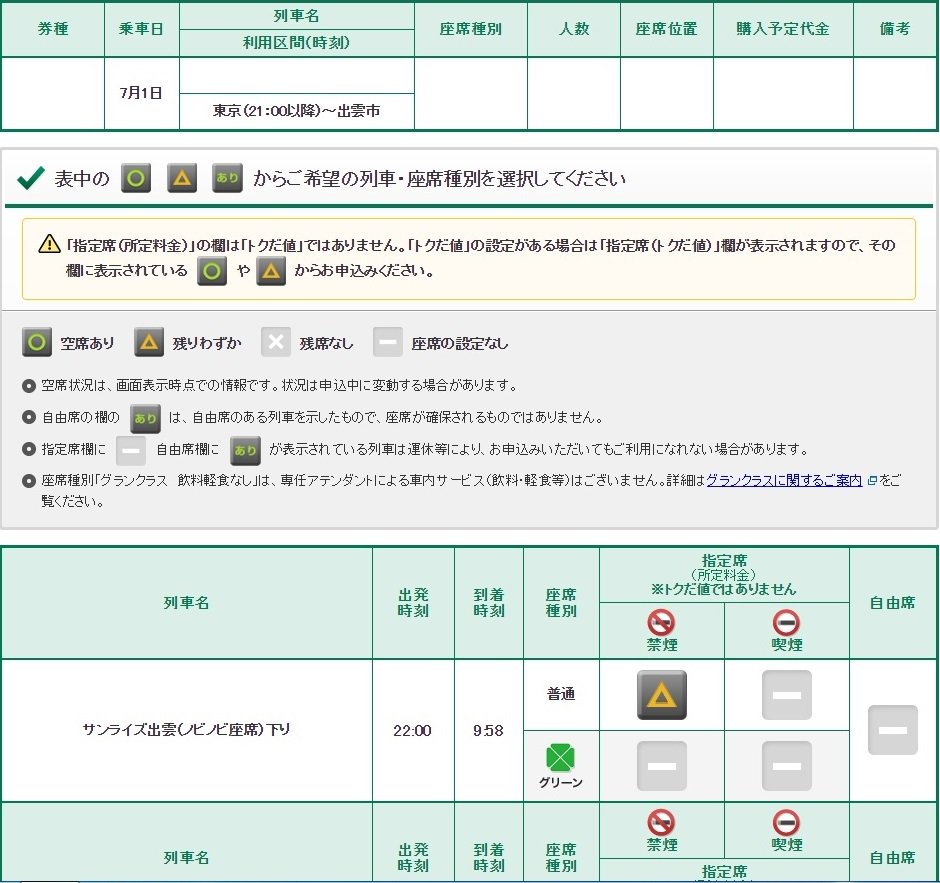Screen dimensions: 940x883
Task: Click the warning triangle in the yellow notice
Action: pyautogui.click(x=49, y=244)
